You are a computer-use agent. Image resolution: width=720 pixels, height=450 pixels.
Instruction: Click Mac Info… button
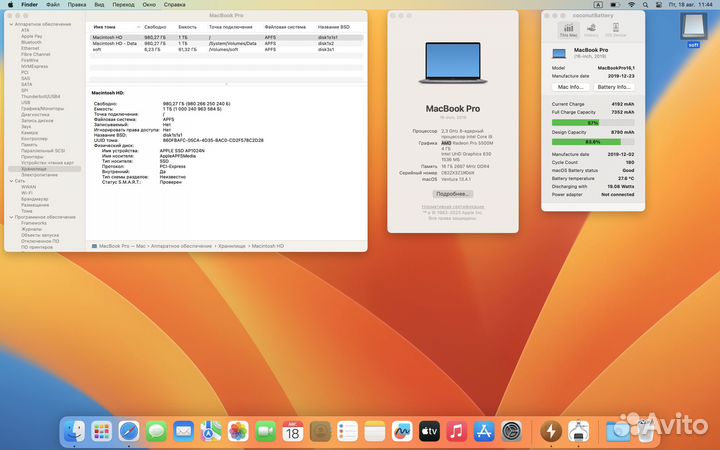[570, 87]
